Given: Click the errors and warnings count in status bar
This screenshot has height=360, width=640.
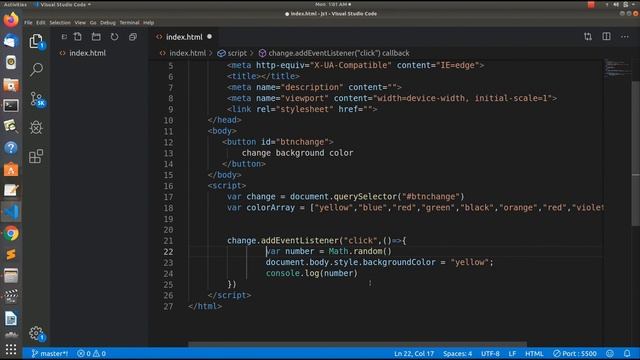Looking at the screenshot, I should (91, 353).
